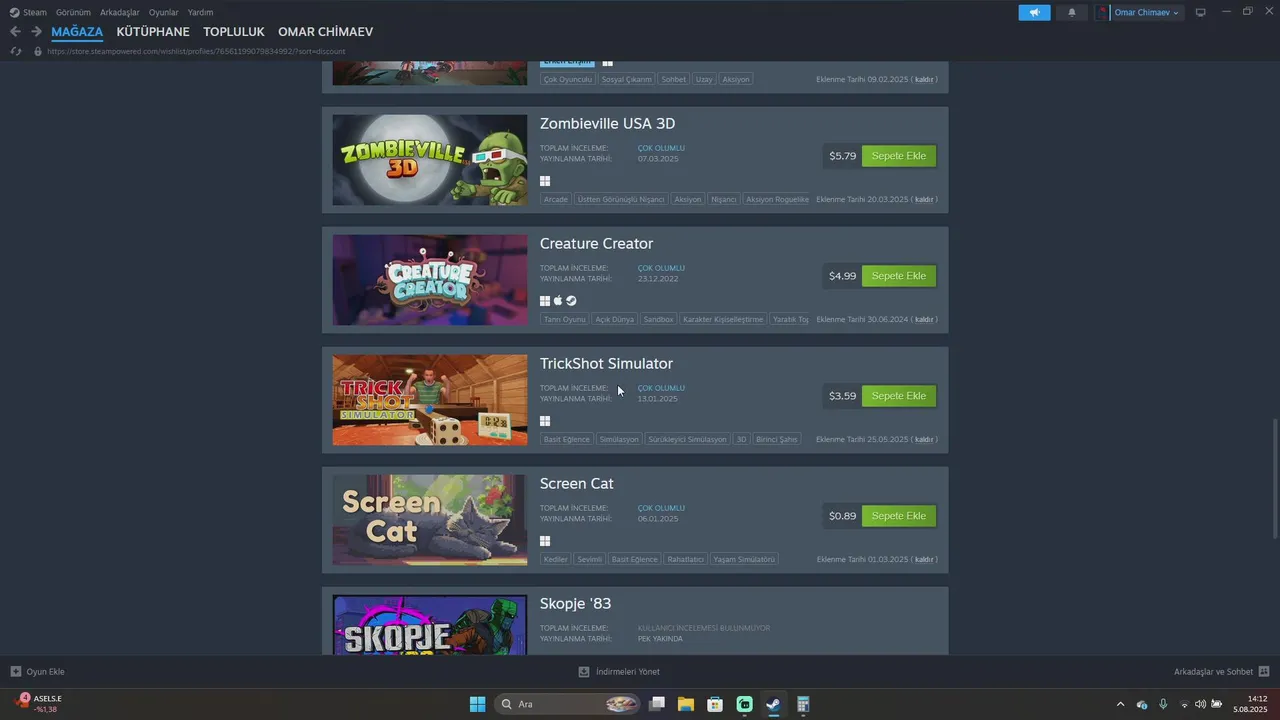1280x720 pixels.
Task: Open the Oyunlar menu
Action: click(x=164, y=13)
